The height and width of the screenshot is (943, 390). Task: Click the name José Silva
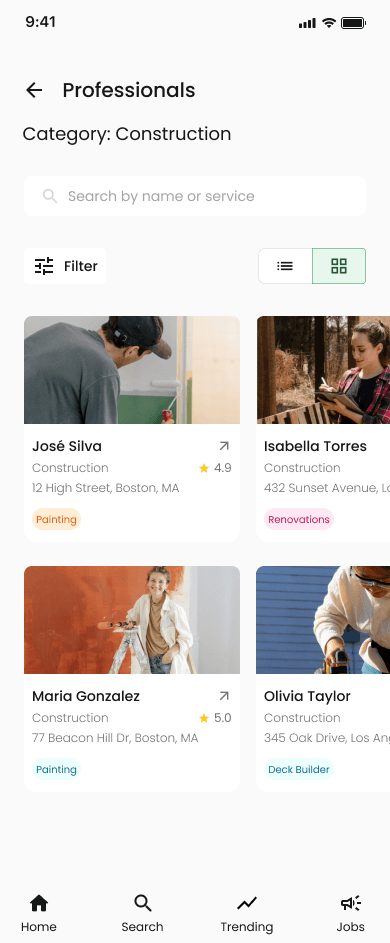67,446
